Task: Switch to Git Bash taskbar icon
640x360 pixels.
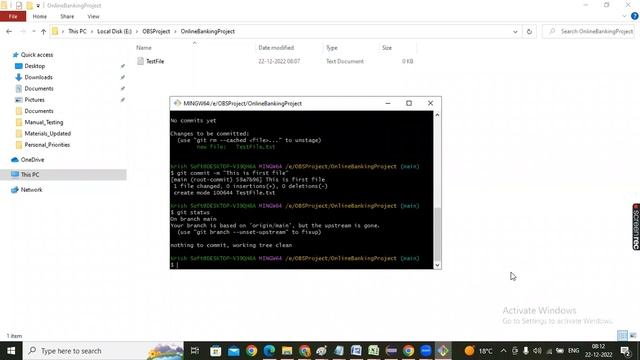Action: point(443,351)
